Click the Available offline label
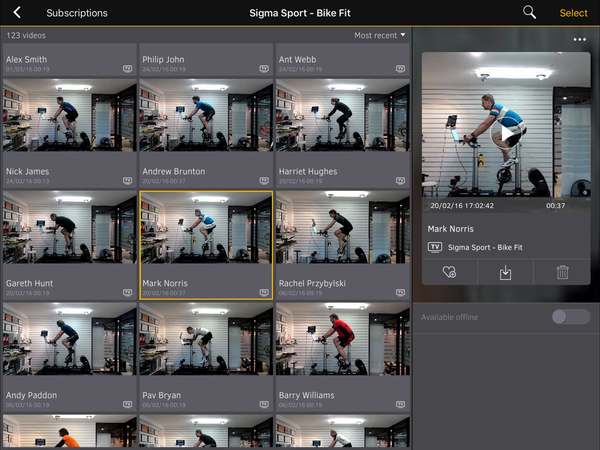The image size is (600, 450). point(450,317)
